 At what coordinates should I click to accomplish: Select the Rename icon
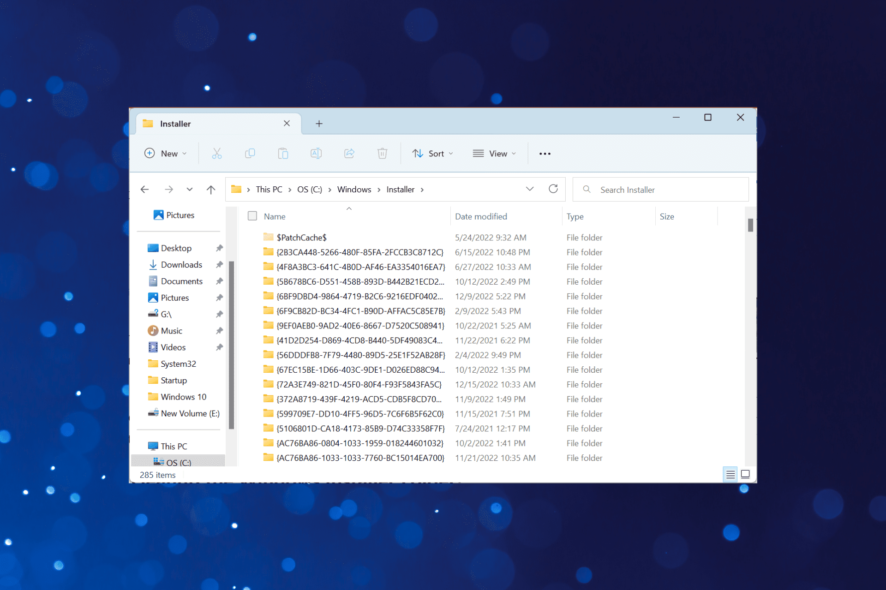click(316, 153)
